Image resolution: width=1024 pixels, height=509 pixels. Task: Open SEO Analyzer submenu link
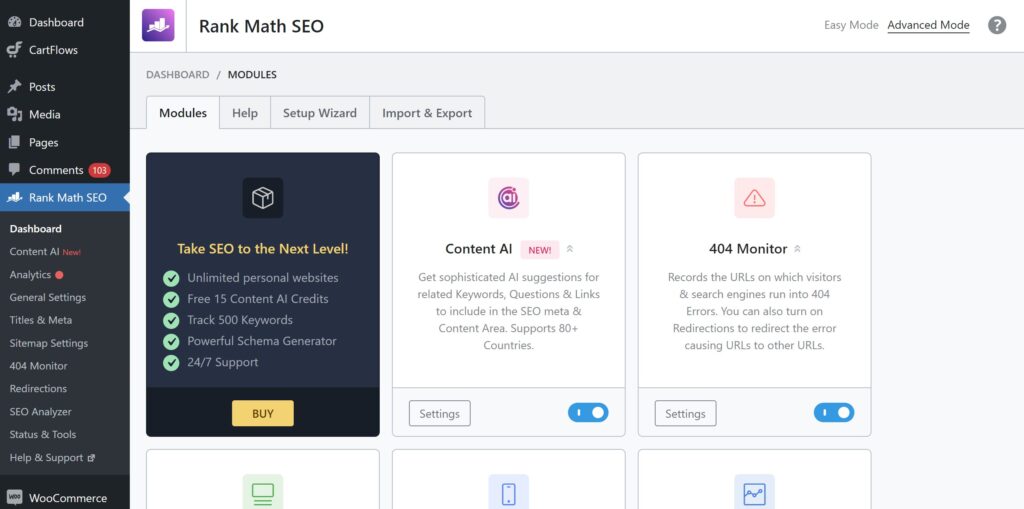[x=40, y=412]
